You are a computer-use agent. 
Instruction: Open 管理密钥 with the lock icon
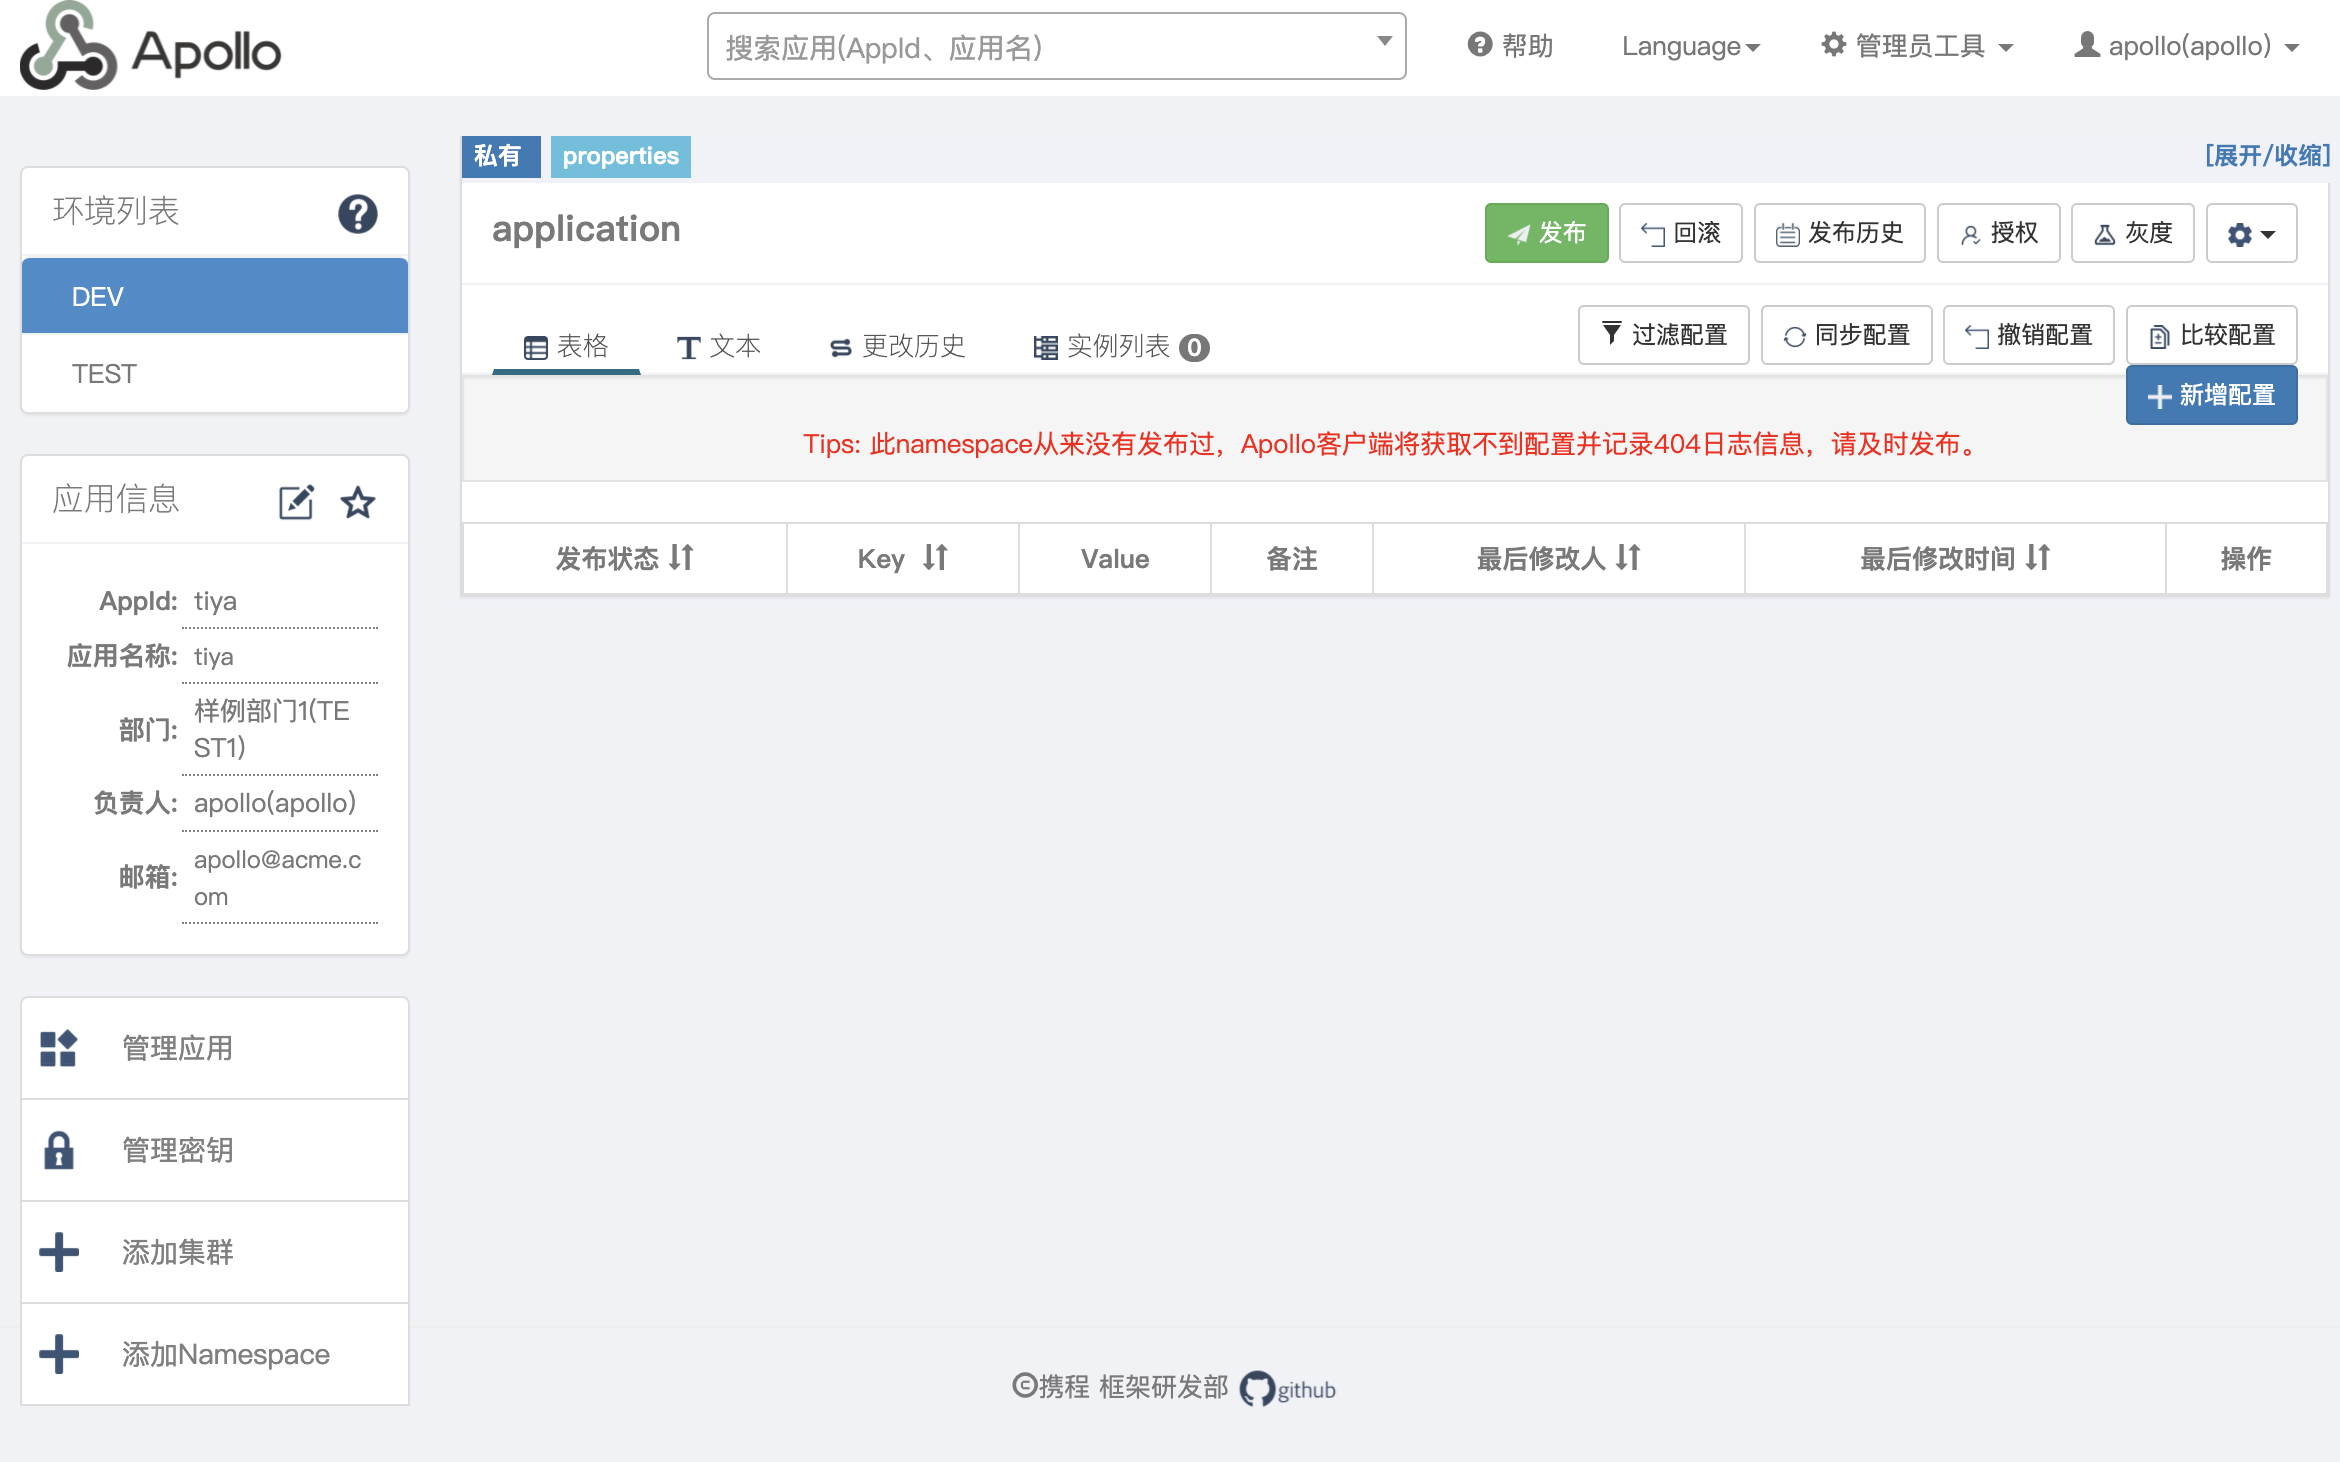[59, 1150]
